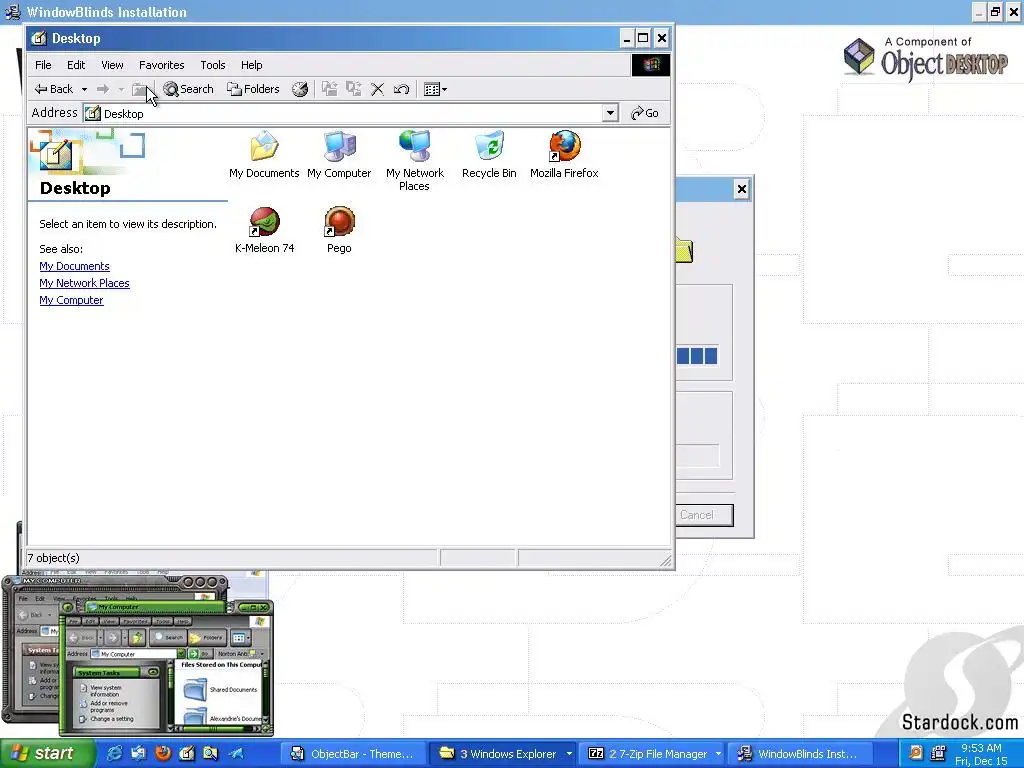Viewport: 1024px width, 768px height.
Task: Select the Pego shortcut icon
Action: pyautogui.click(x=339, y=230)
